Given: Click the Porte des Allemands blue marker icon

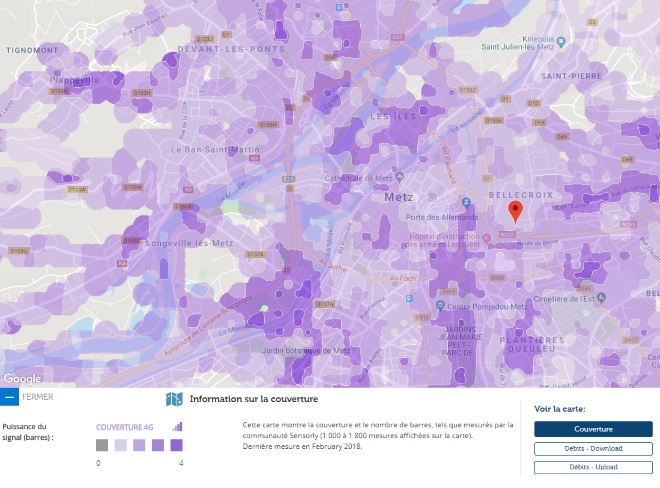Looking at the screenshot, I should 466,203.
